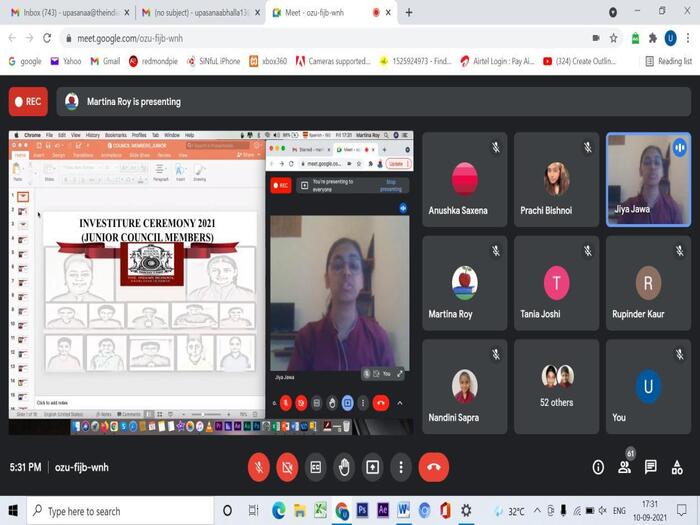Open a new browser tab
The image size is (700, 525).
coord(408,12)
